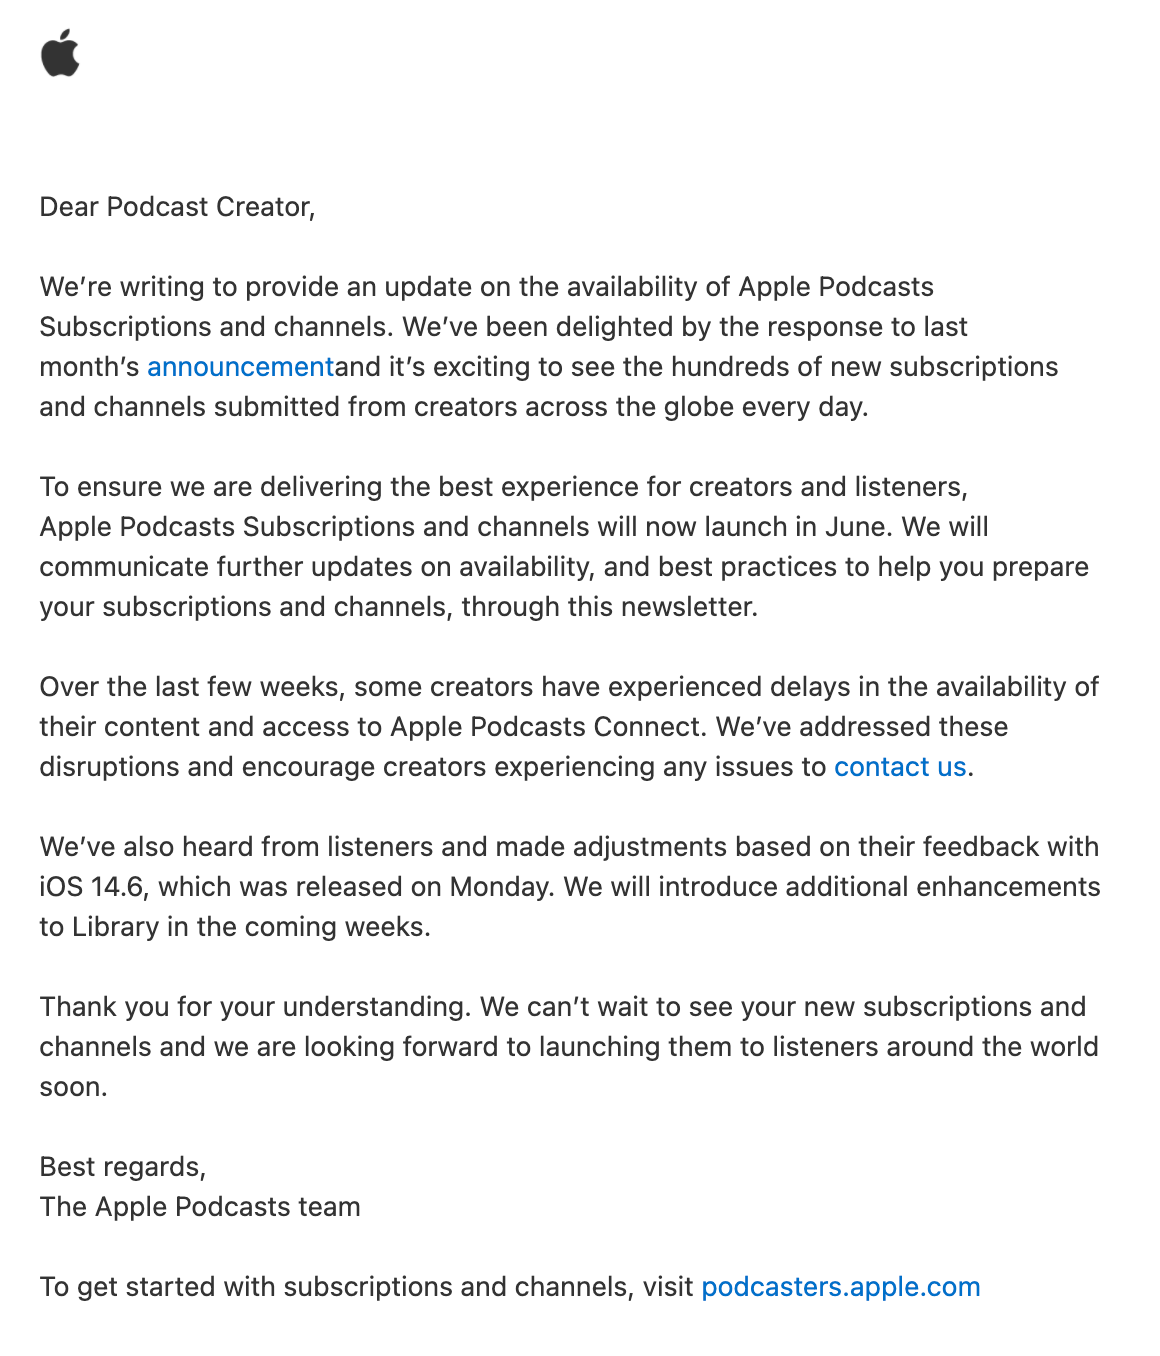Screen dimensions: 1160x1356
Task: Click the Thank you for your understanding sentence
Action: [x=255, y=1007]
